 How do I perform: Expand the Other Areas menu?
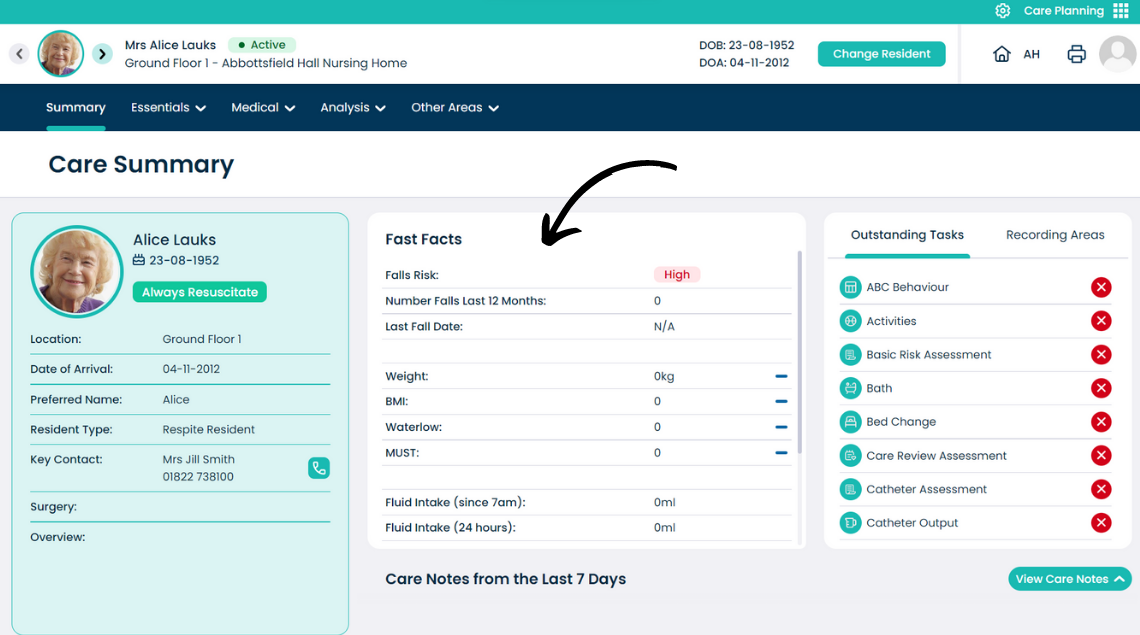454,108
